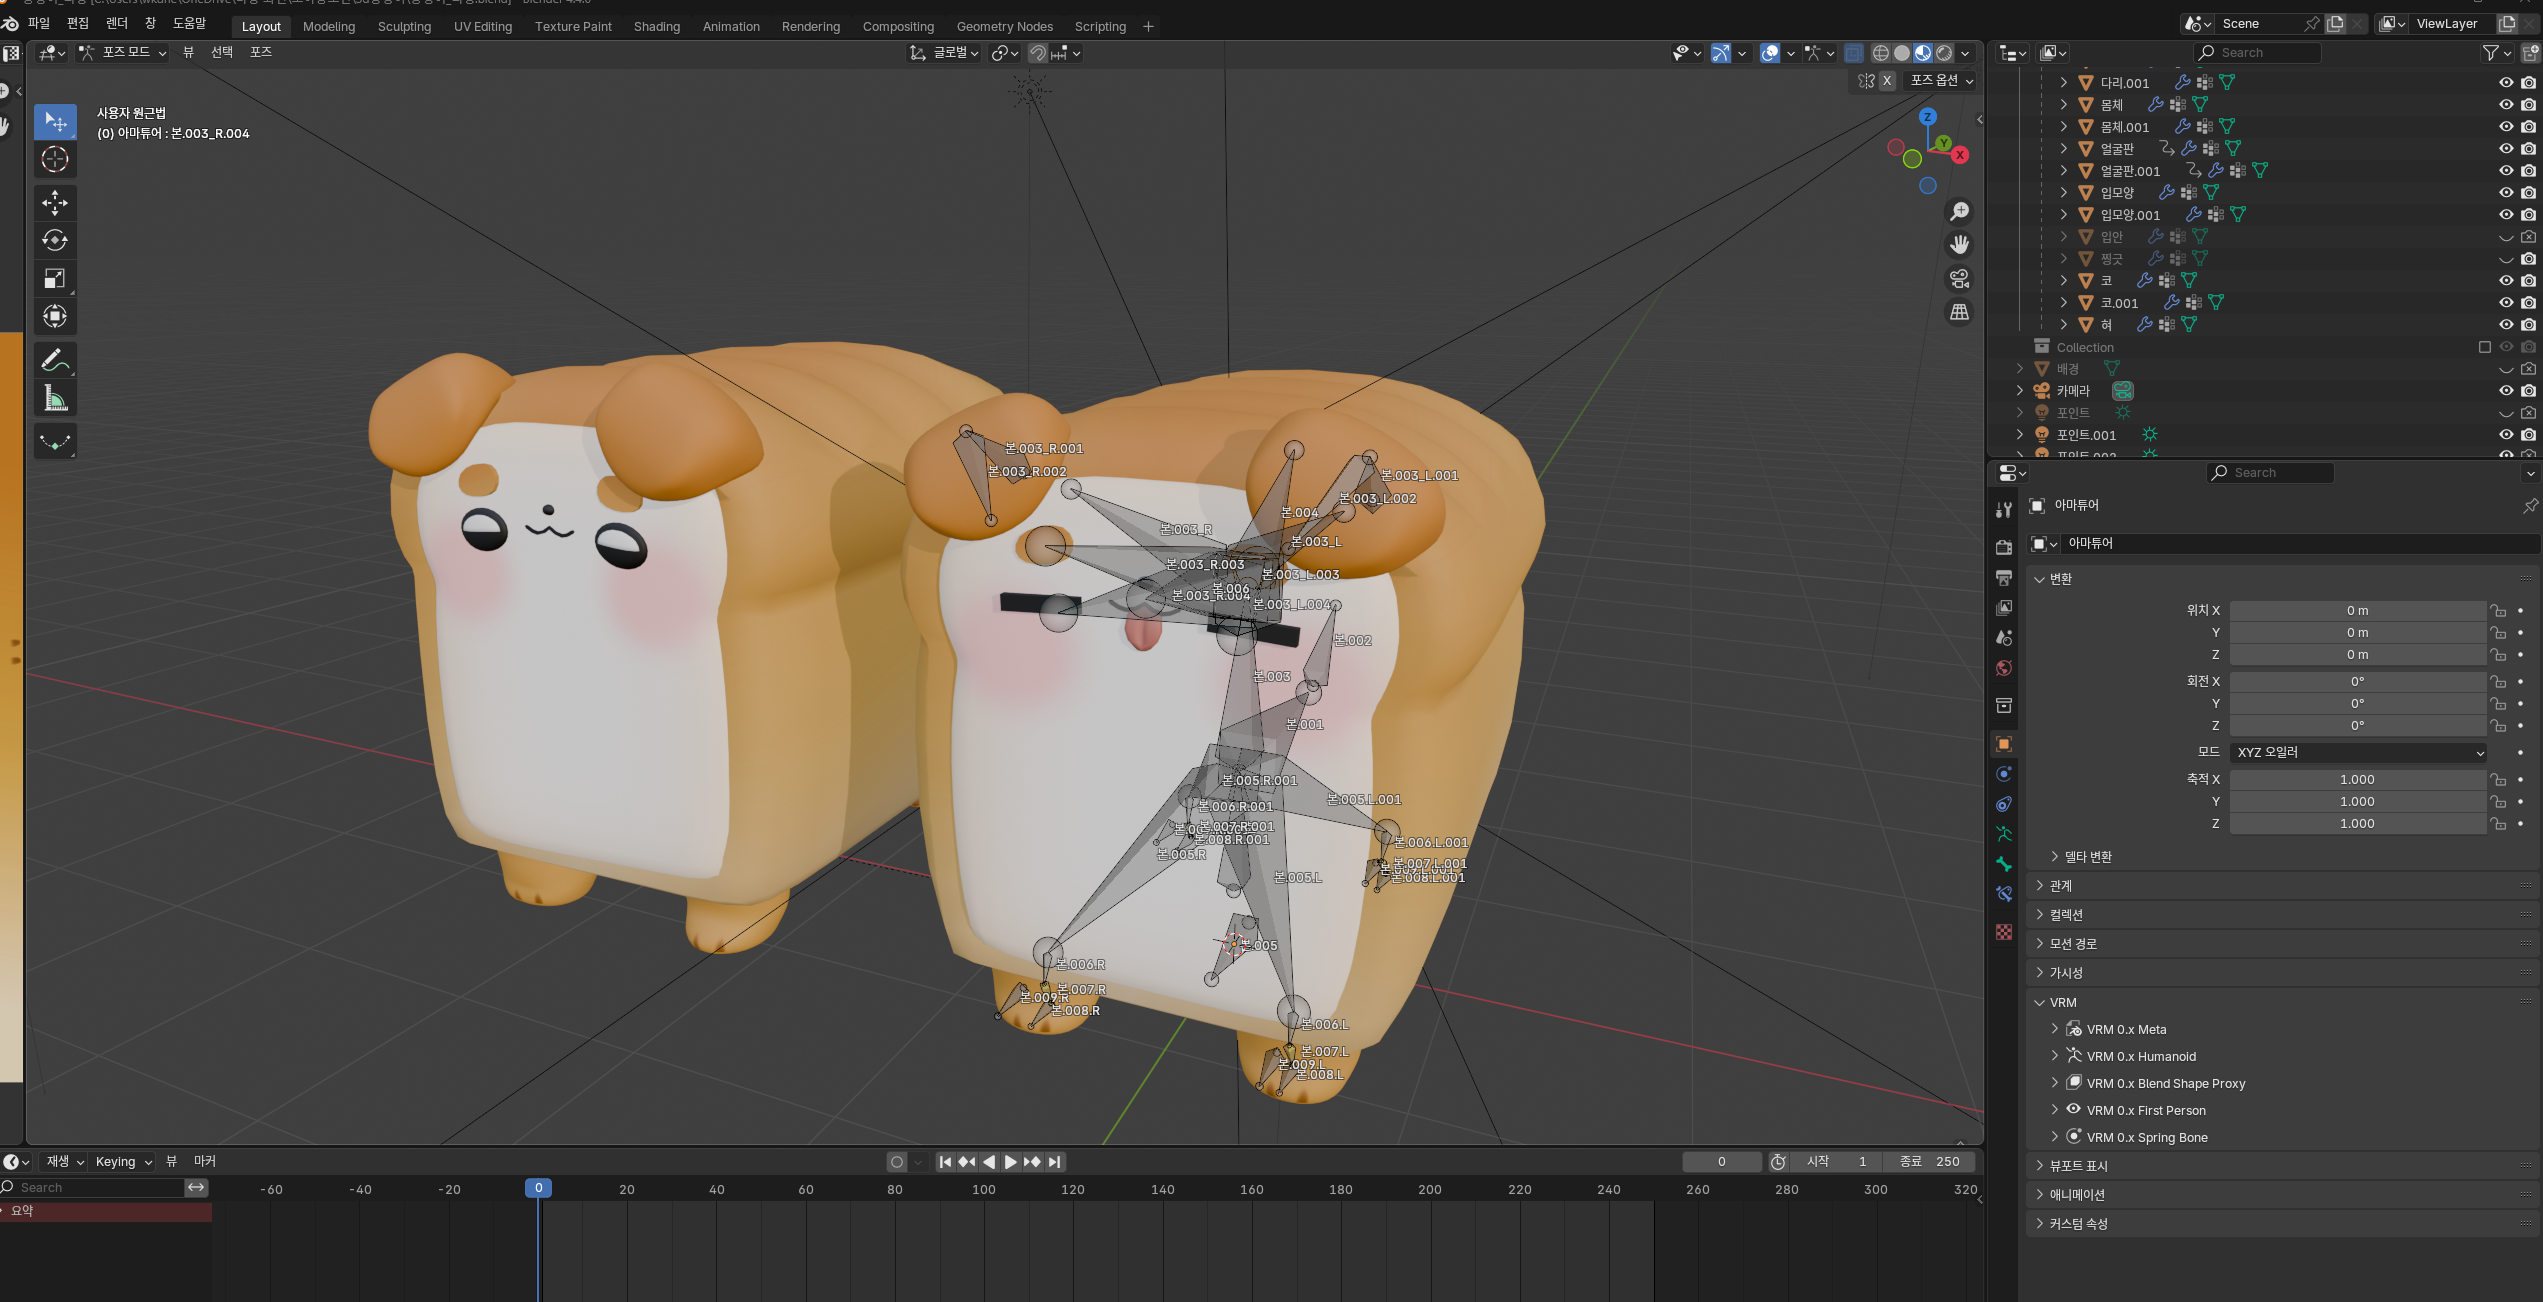Click the 축적 X value field
Viewport: 2543px width, 1302px height.
coord(2356,780)
